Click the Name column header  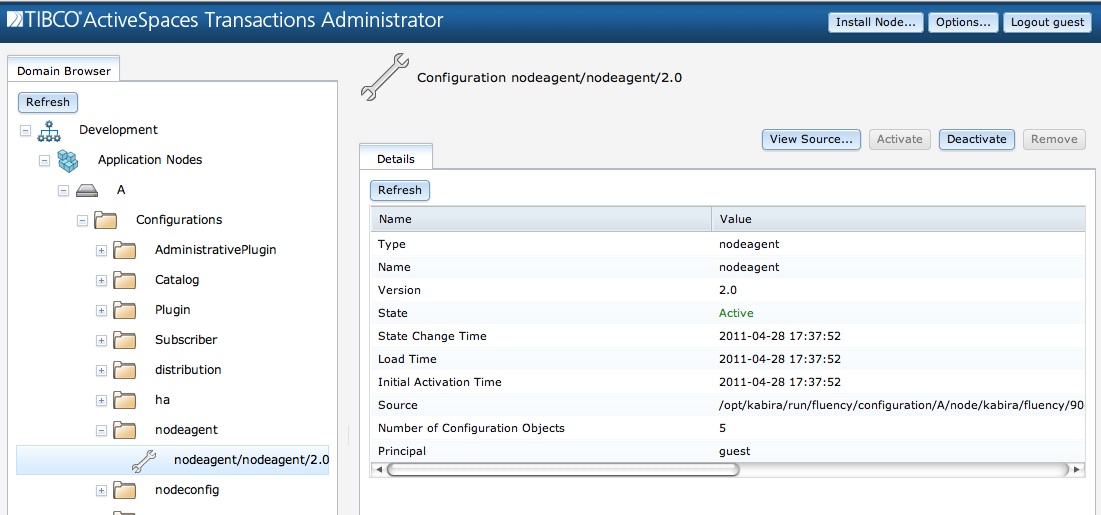pyautogui.click(x=541, y=219)
